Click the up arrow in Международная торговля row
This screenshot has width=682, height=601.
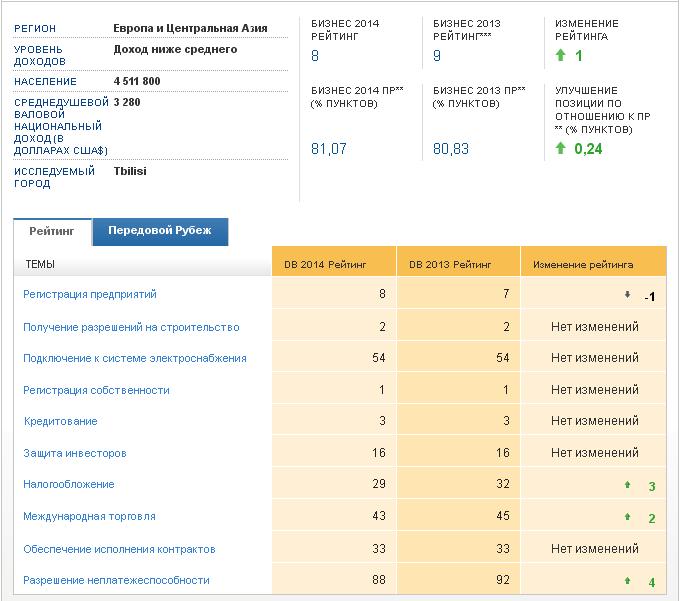coord(627,517)
